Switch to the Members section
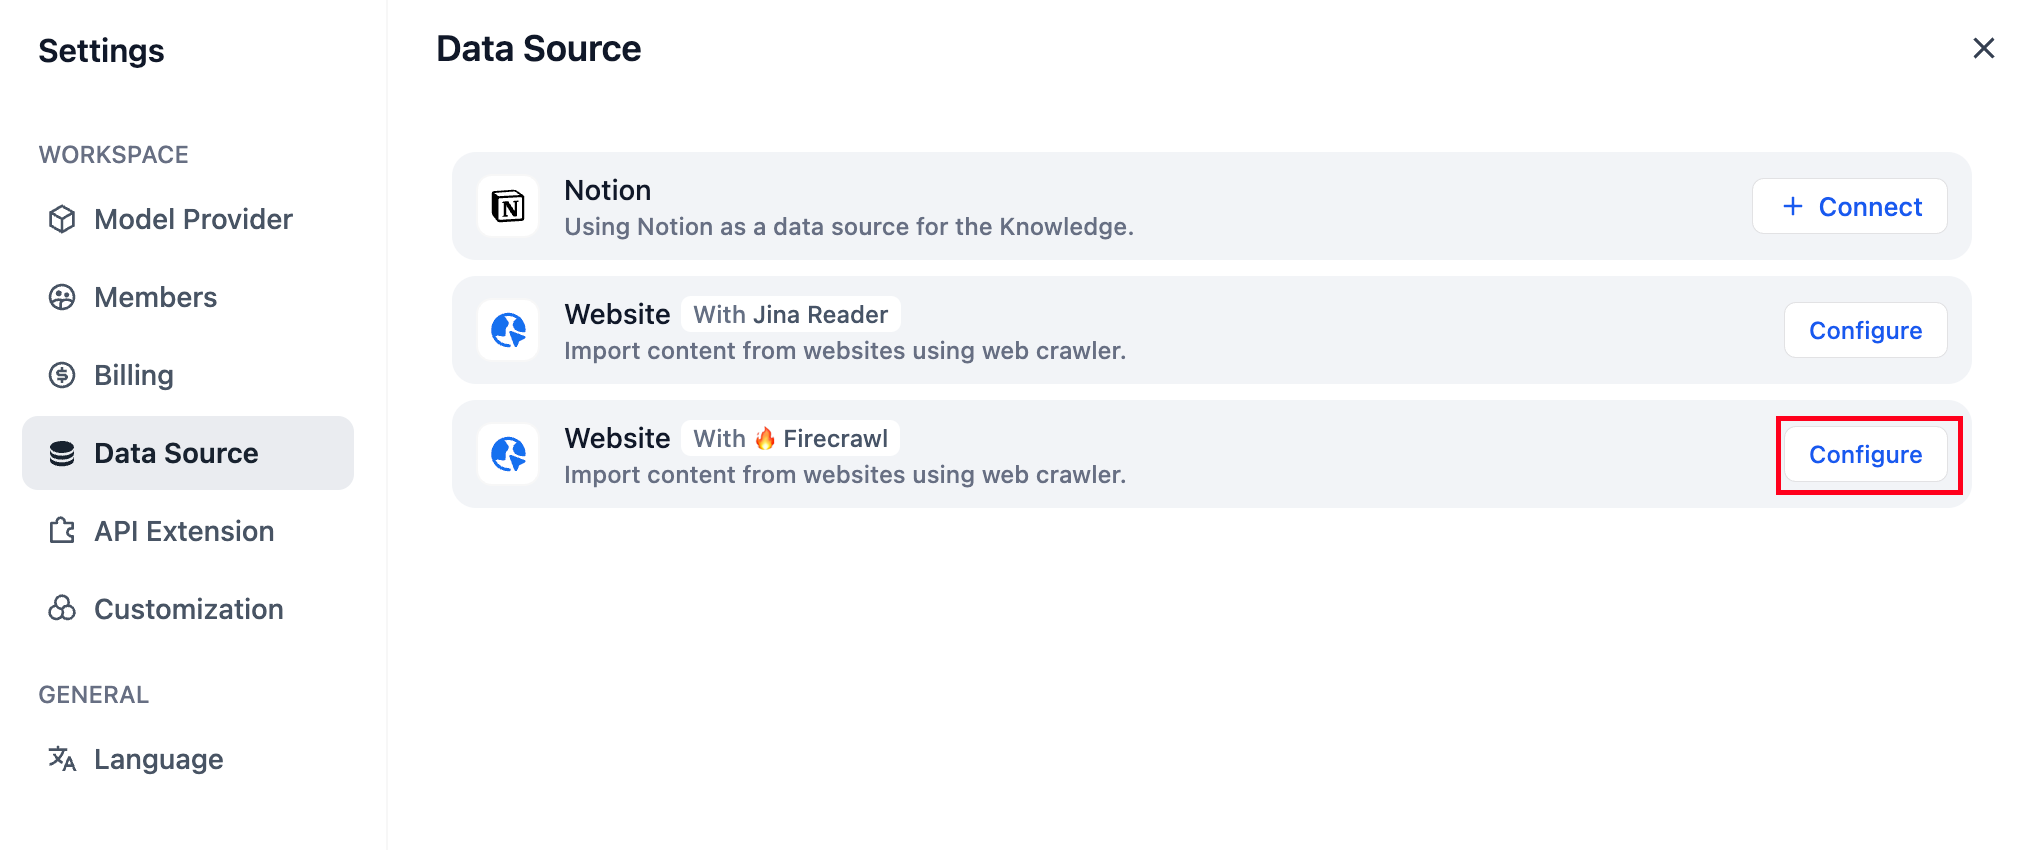 pos(155,297)
